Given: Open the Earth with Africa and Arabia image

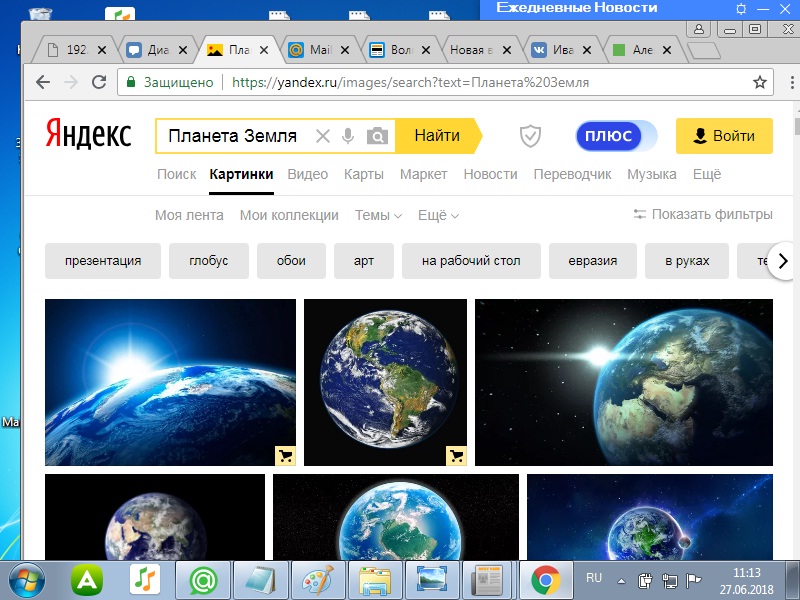Looking at the screenshot, I should tap(624, 382).
